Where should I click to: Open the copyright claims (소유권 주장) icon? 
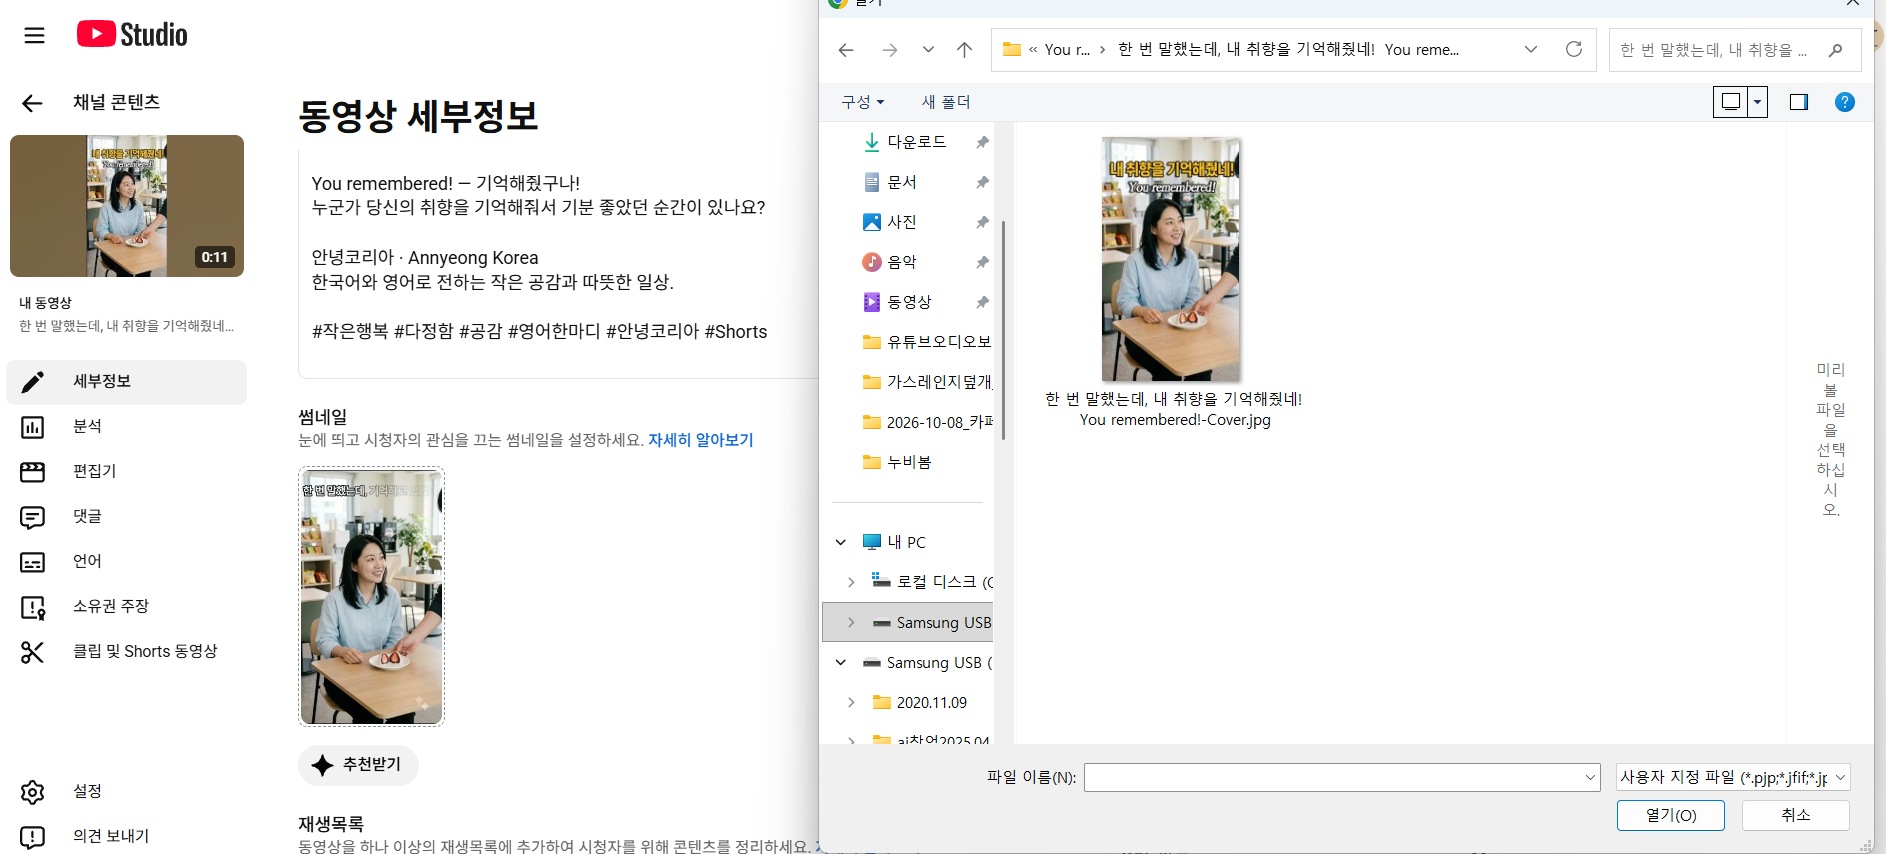coord(32,607)
